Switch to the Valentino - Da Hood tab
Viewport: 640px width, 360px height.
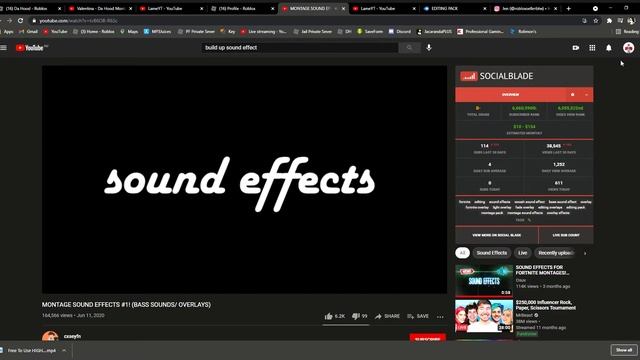tap(100, 9)
